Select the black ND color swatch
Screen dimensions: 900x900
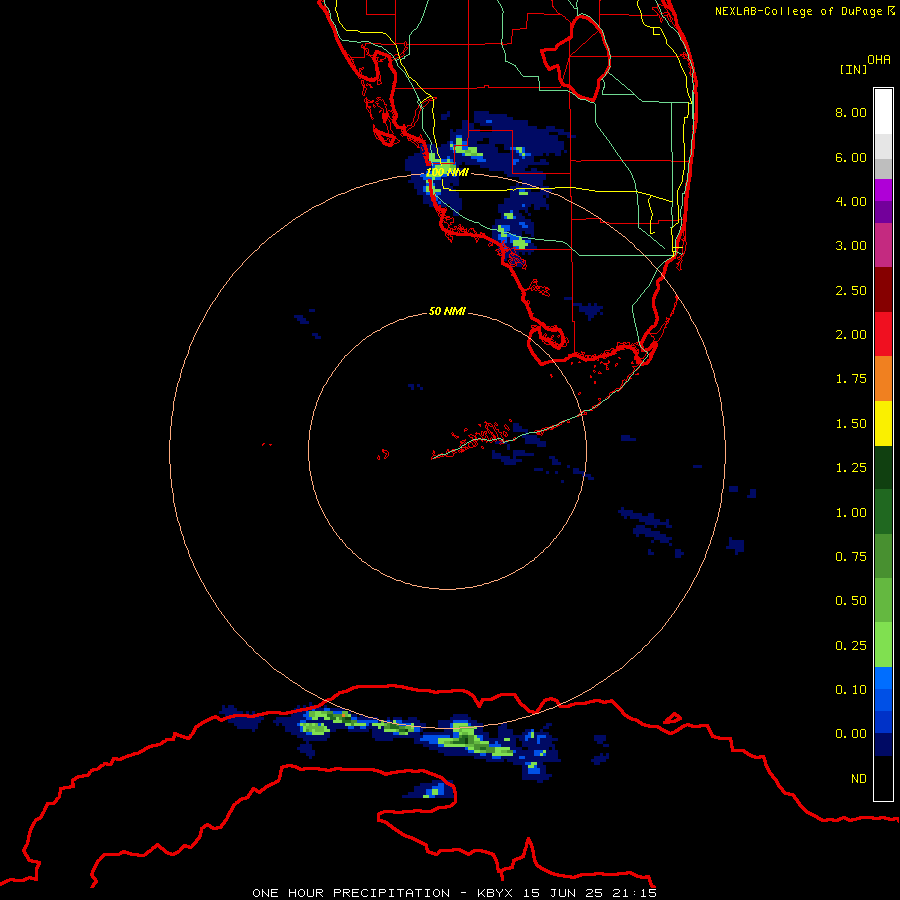click(x=883, y=778)
